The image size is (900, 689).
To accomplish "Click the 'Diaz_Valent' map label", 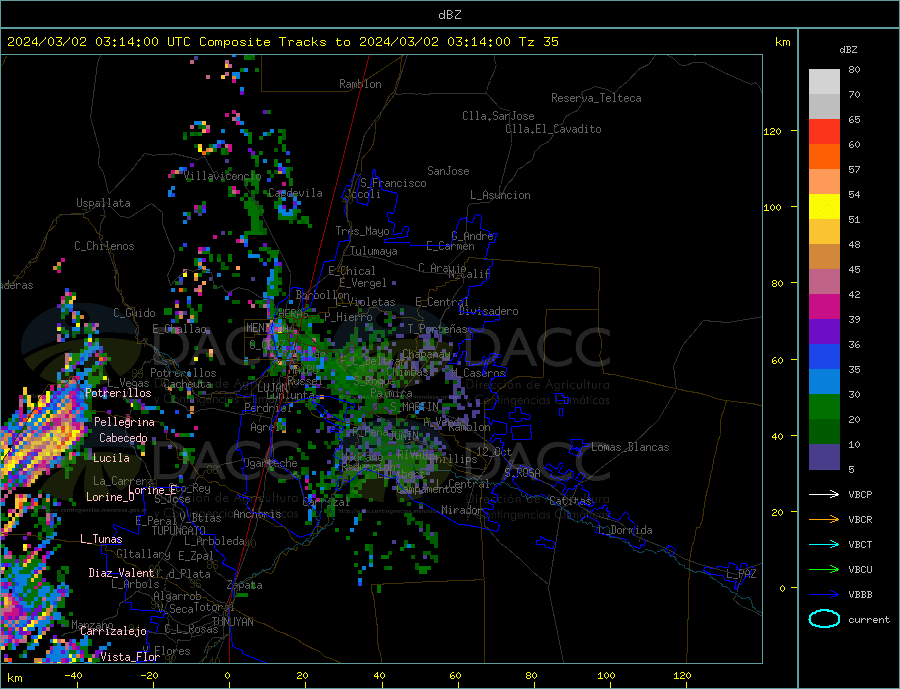I will pyautogui.click(x=121, y=573).
